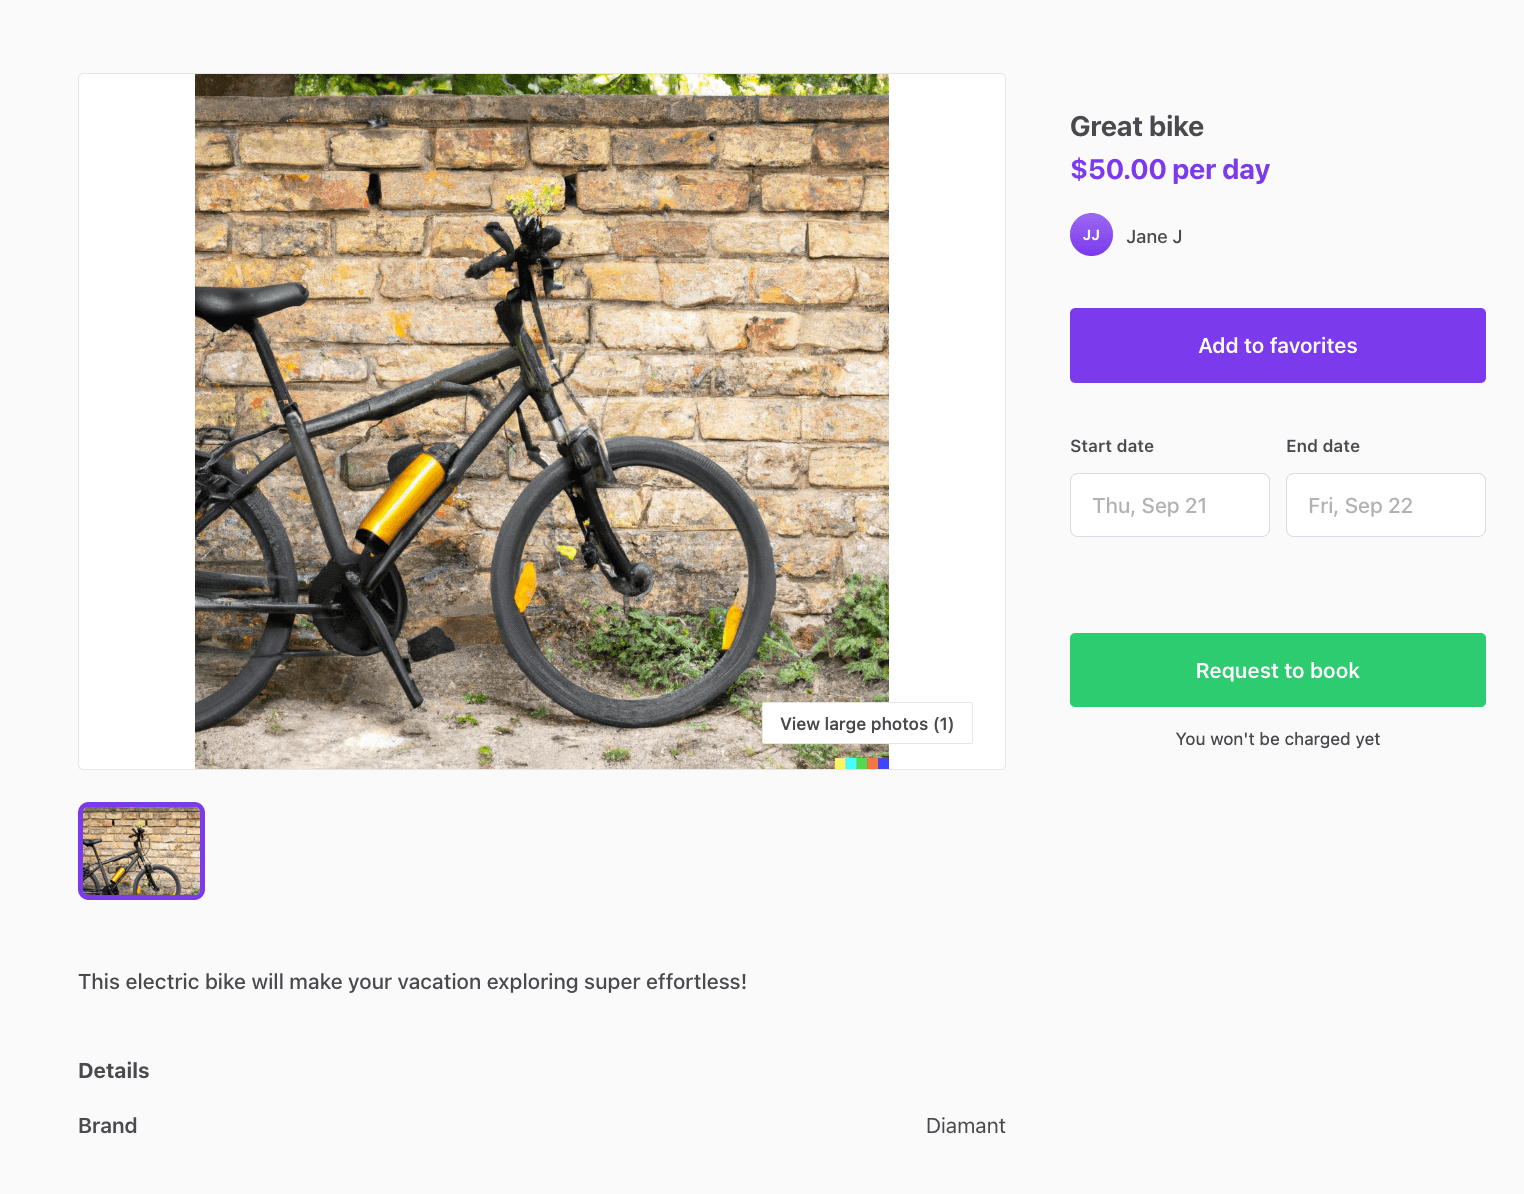The width and height of the screenshot is (1524, 1194).
Task: Click the "You won't be charged yet" note
Action: coord(1277,739)
